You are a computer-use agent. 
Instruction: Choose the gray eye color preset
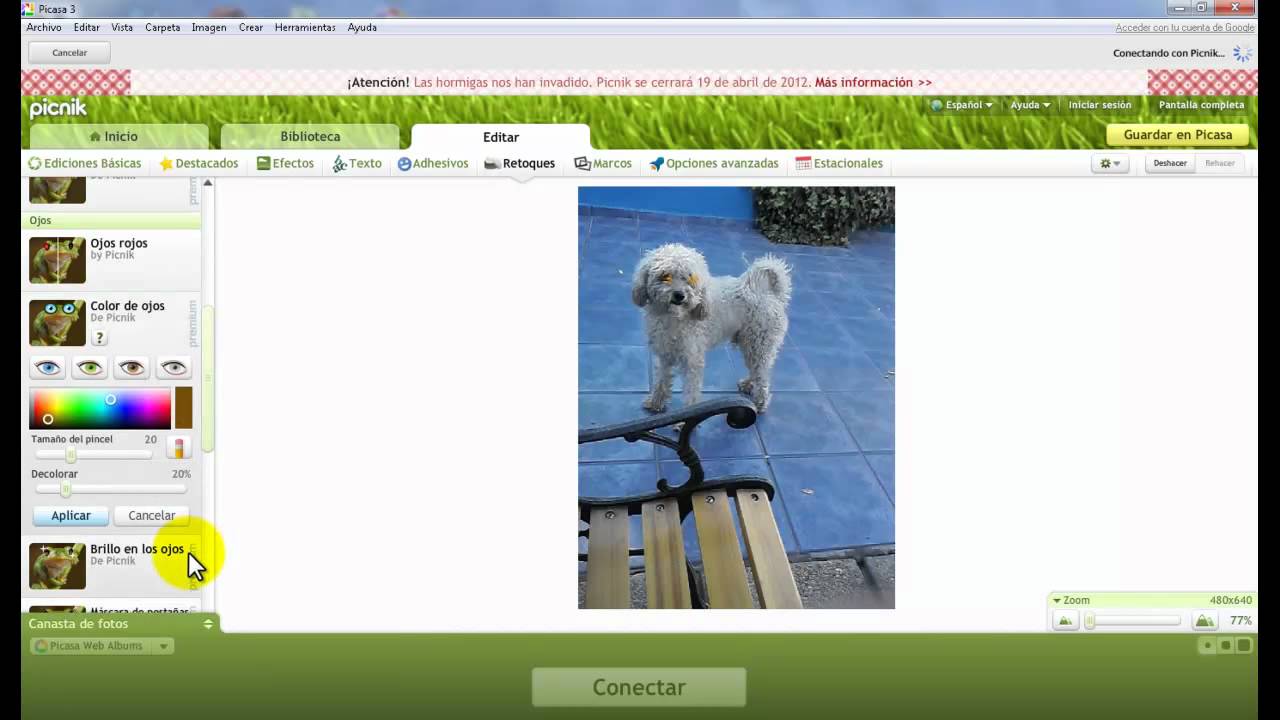tap(174, 368)
